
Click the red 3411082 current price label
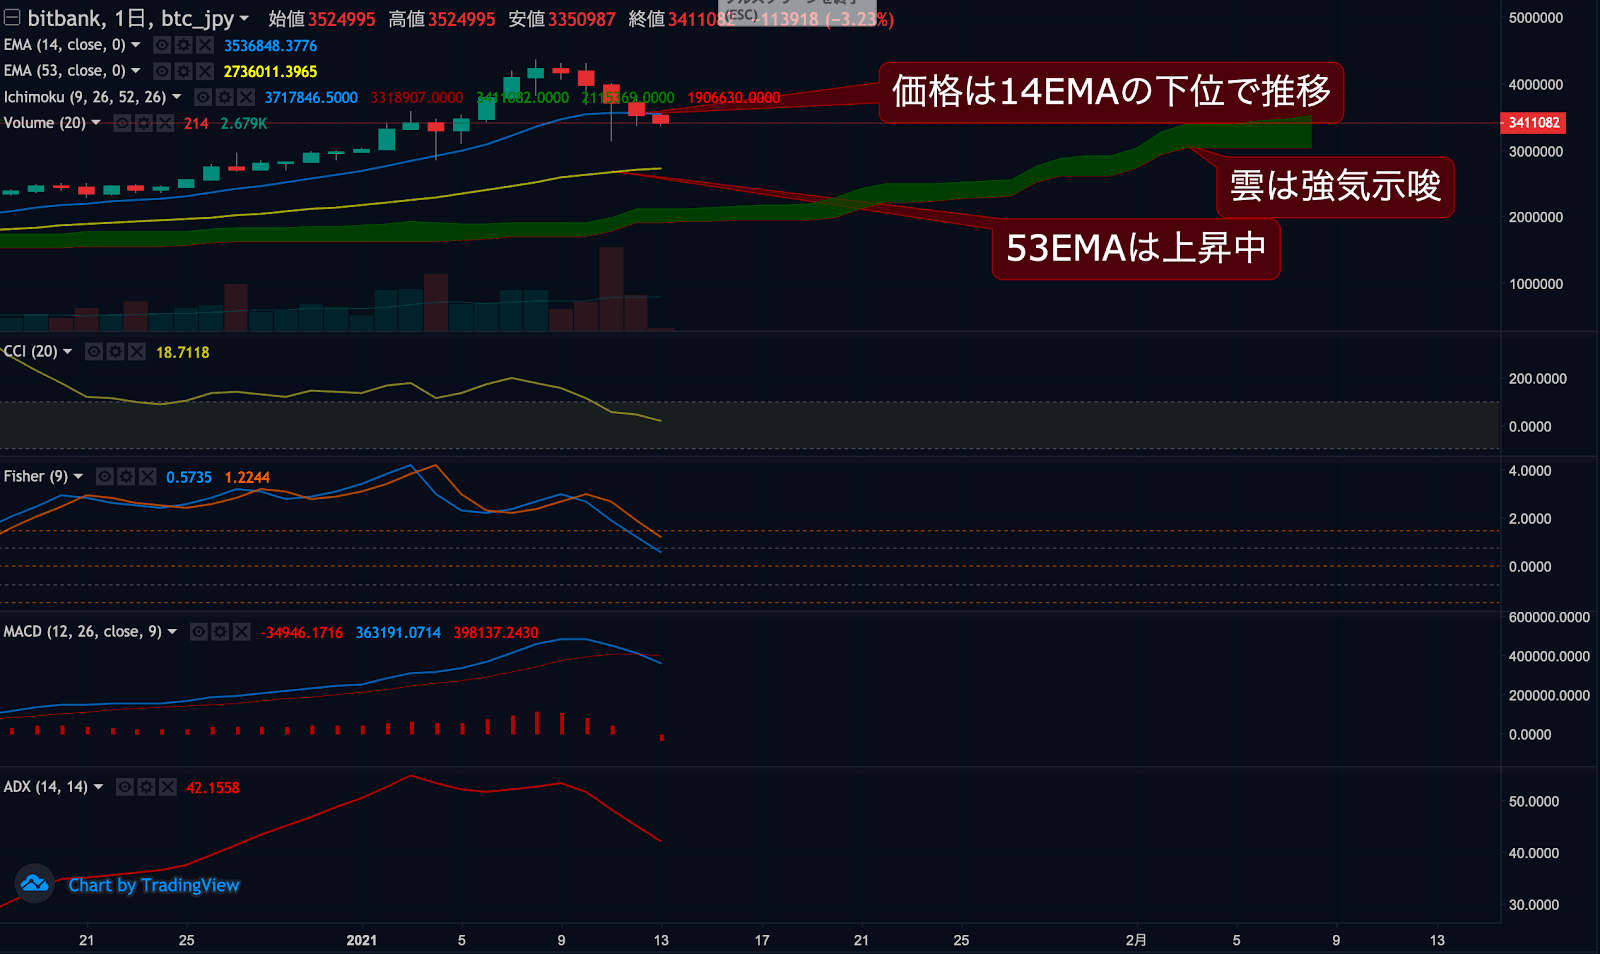coord(1533,123)
